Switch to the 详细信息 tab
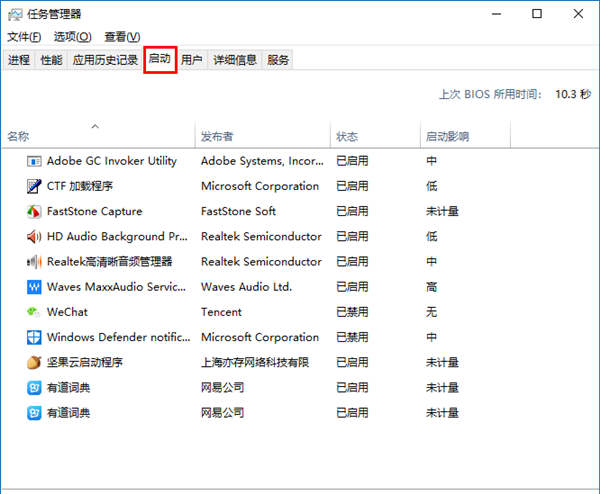Viewport: 600px width, 494px height. [x=235, y=60]
